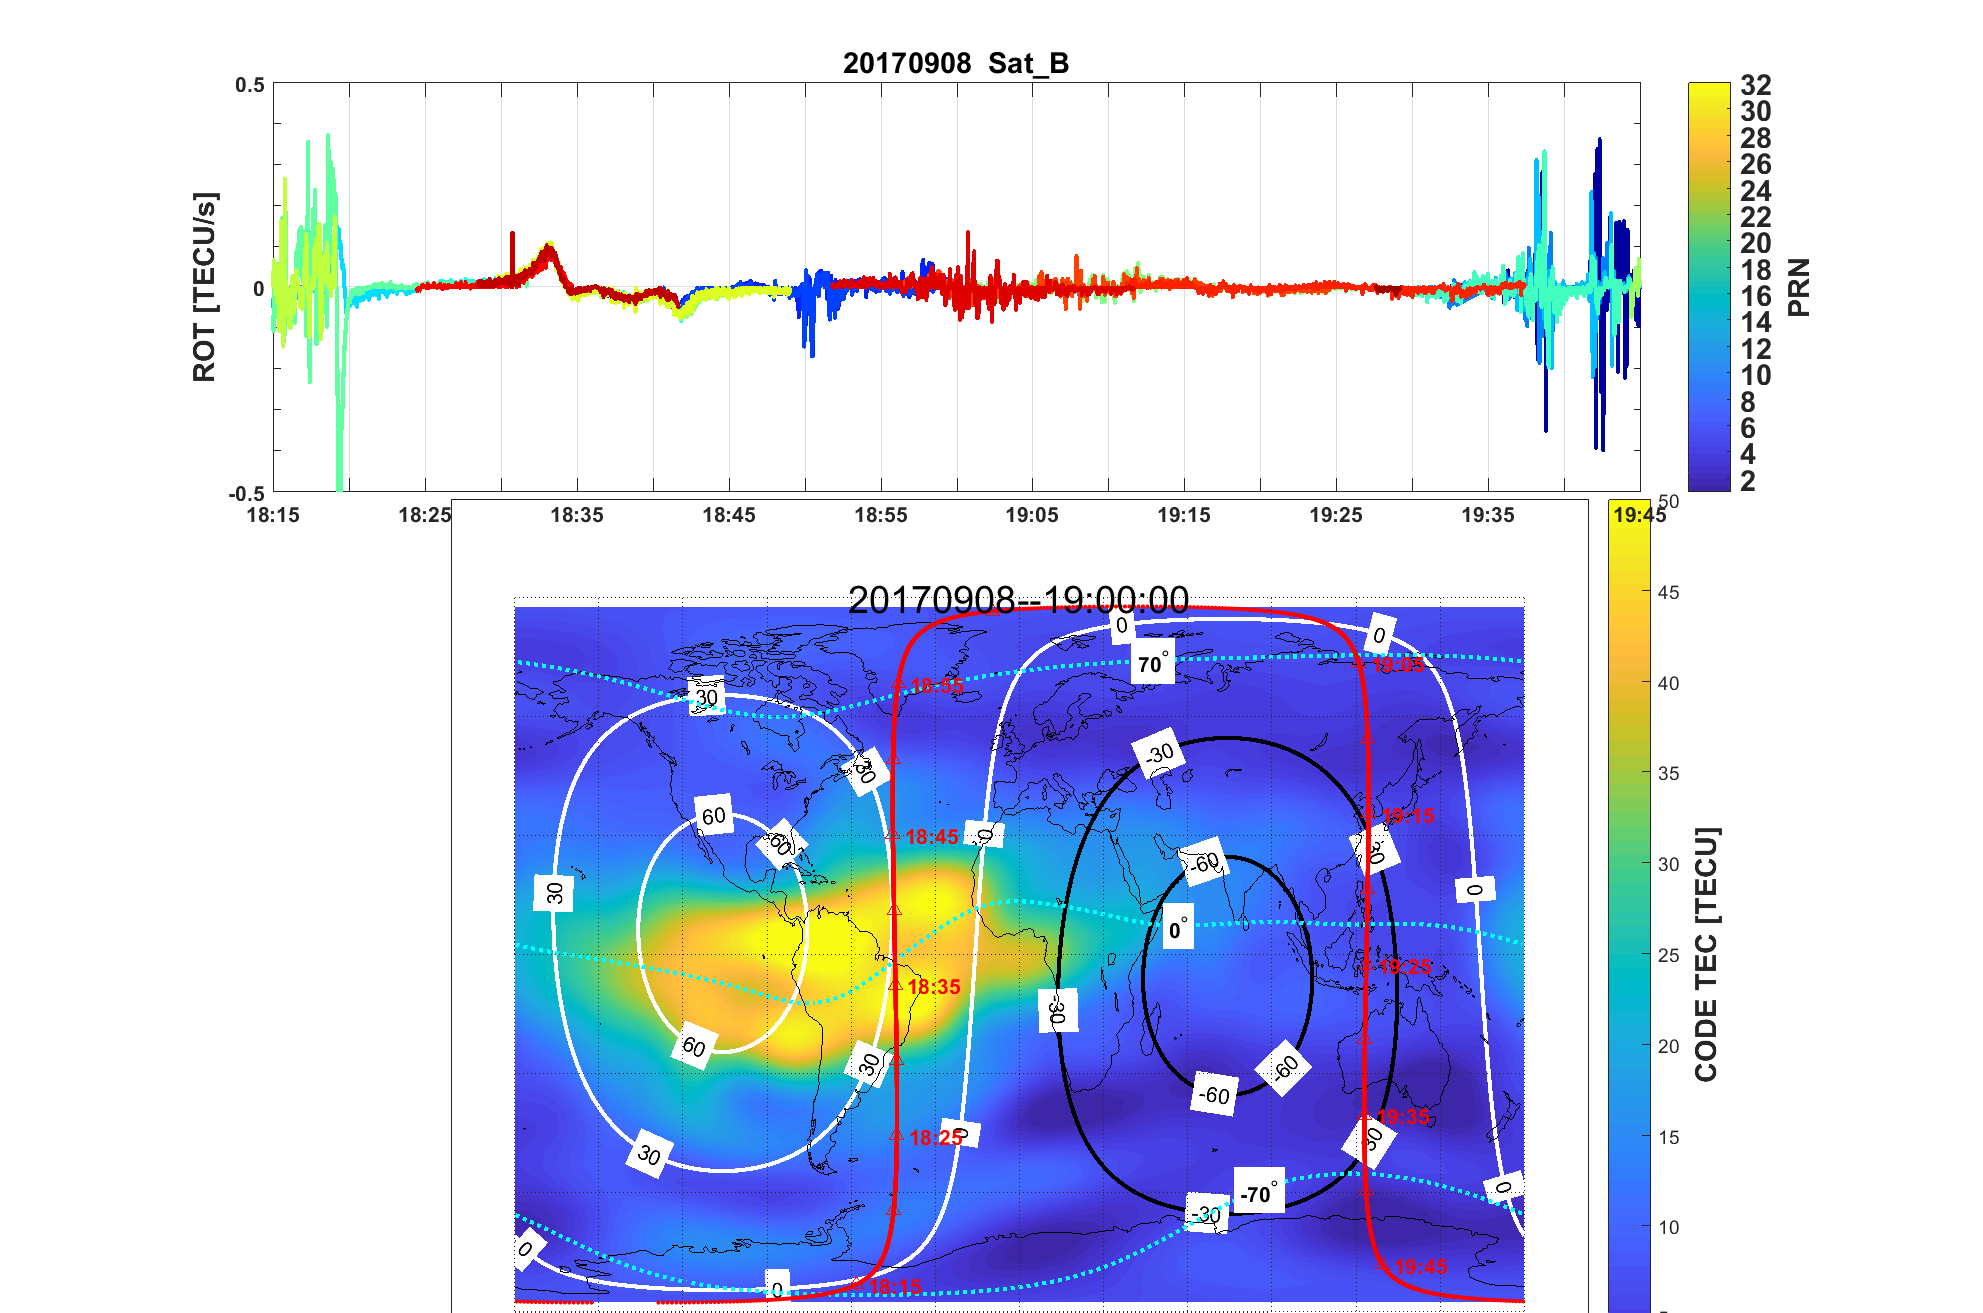Click the PRN colorbar at top right
This screenshot has width=1983, height=1313.
click(1708, 286)
